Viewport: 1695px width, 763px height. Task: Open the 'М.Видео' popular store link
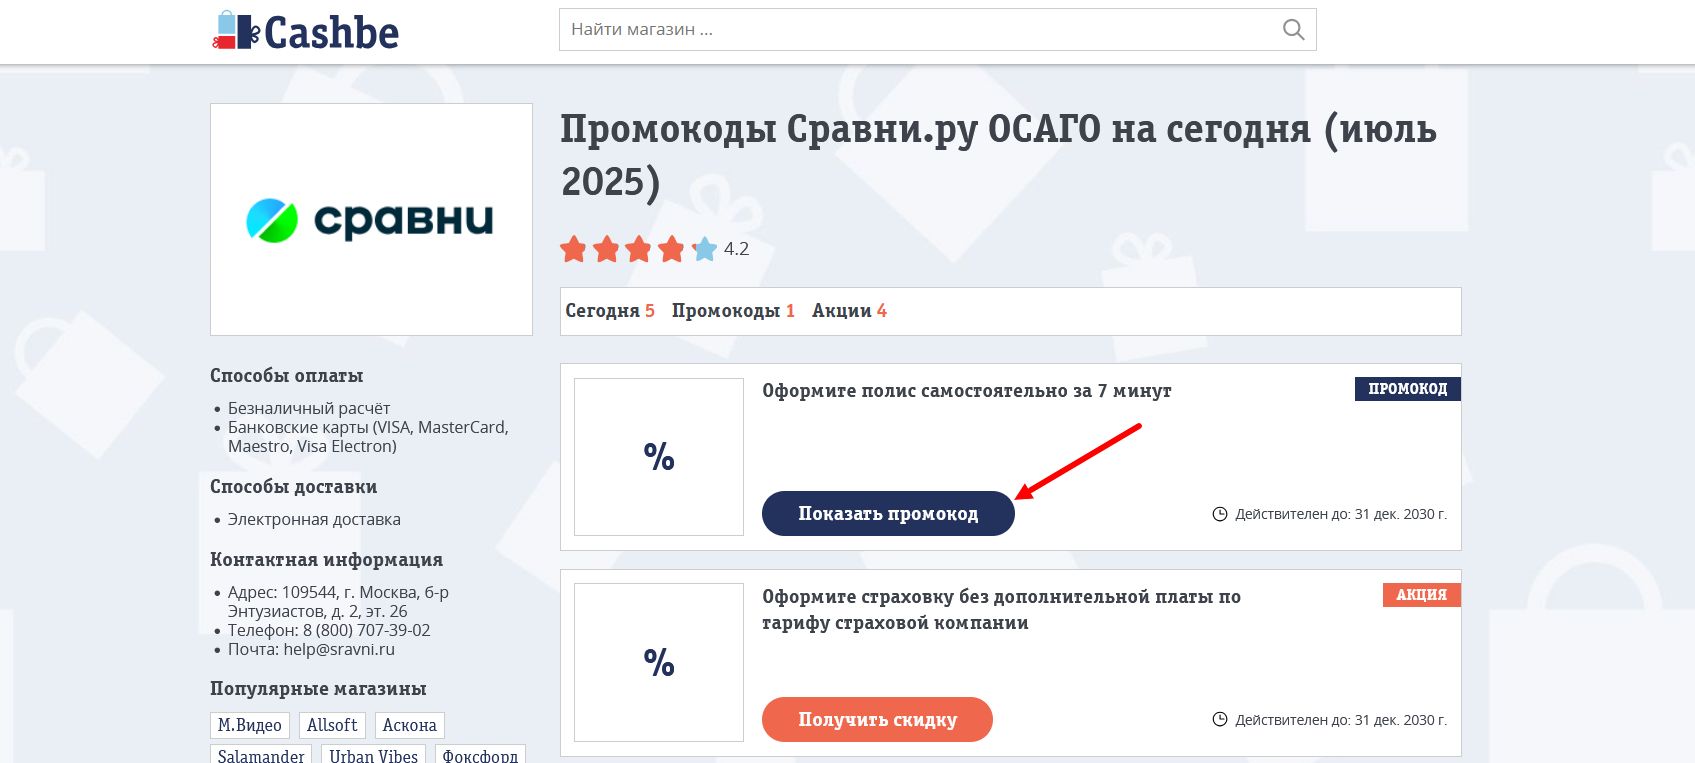tap(250, 725)
